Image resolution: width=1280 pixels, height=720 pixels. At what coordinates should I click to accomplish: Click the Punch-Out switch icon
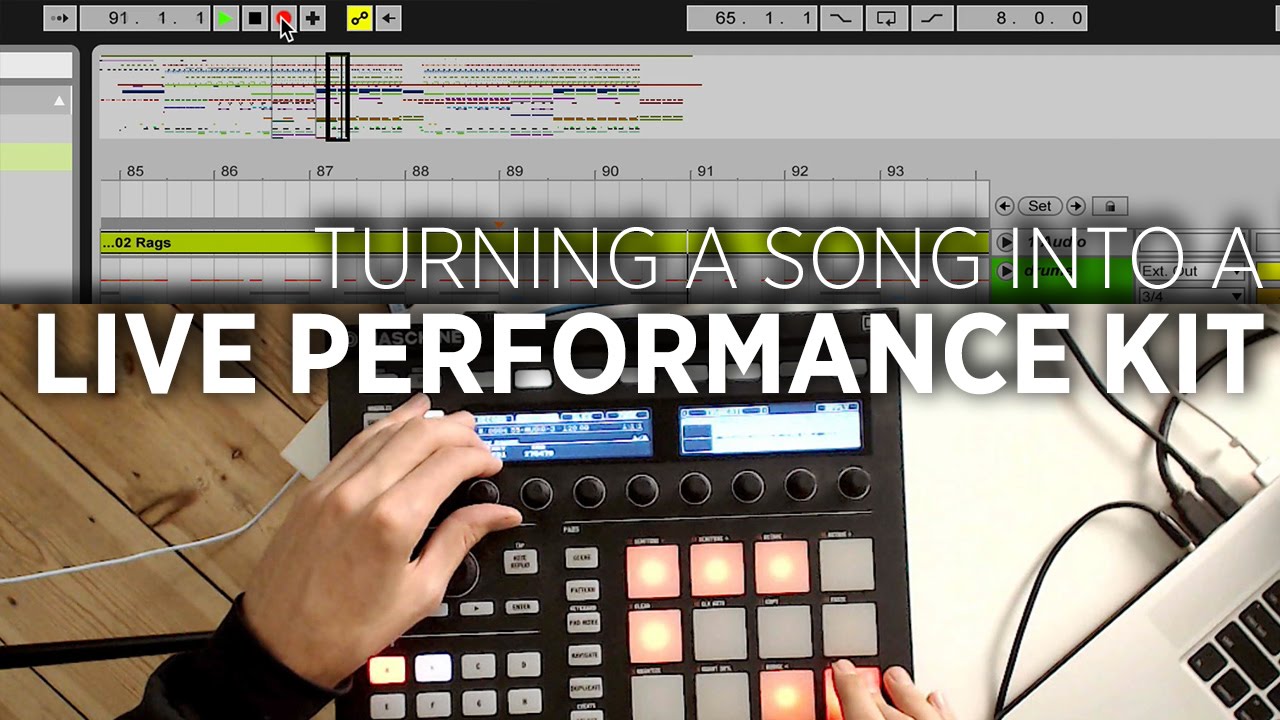point(931,18)
